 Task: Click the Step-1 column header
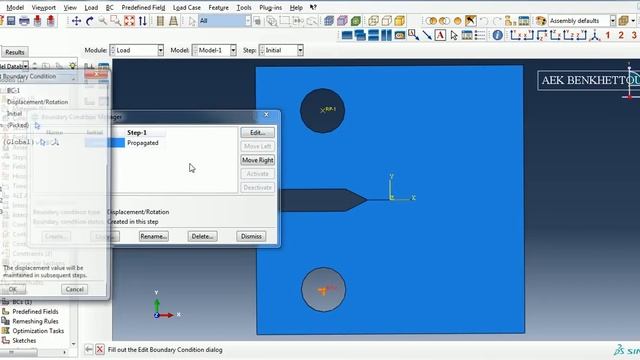coord(137,133)
